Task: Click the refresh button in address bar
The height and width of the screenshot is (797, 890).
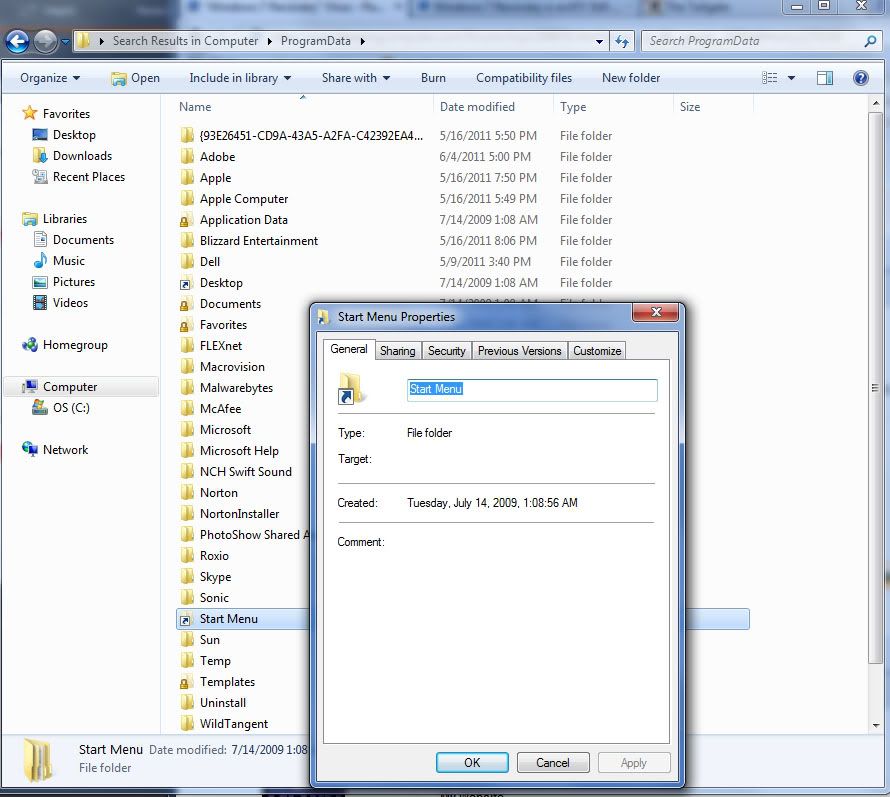Action: click(621, 41)
